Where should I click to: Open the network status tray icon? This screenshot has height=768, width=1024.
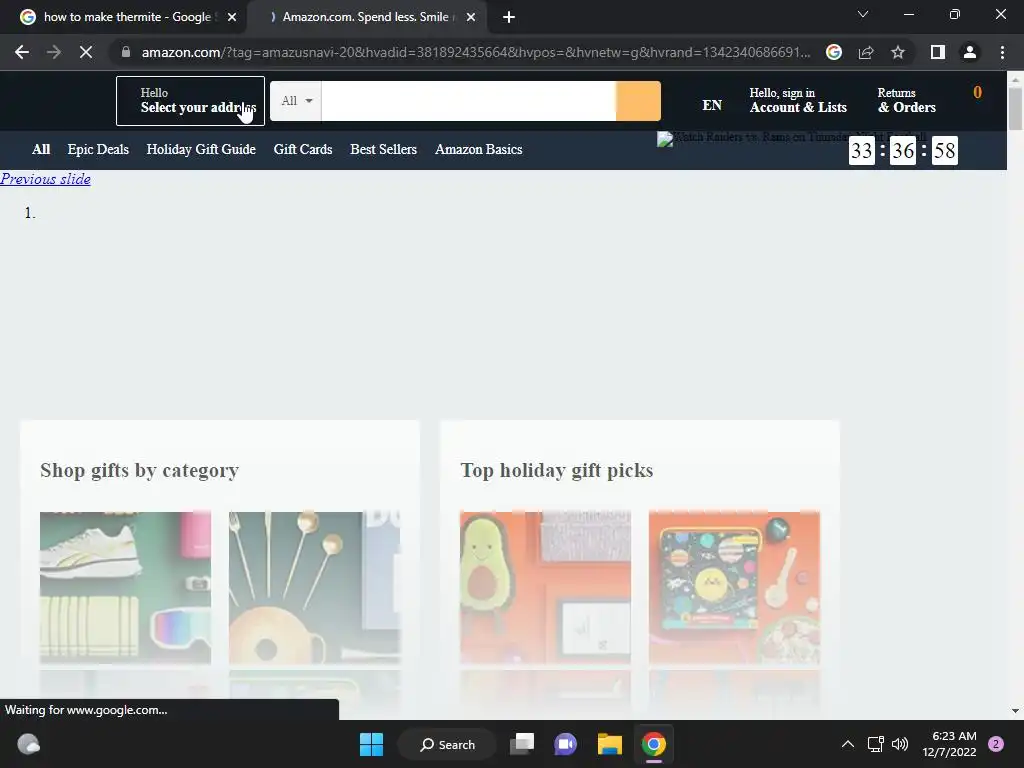pyautogui.click(x=875, y=744)
